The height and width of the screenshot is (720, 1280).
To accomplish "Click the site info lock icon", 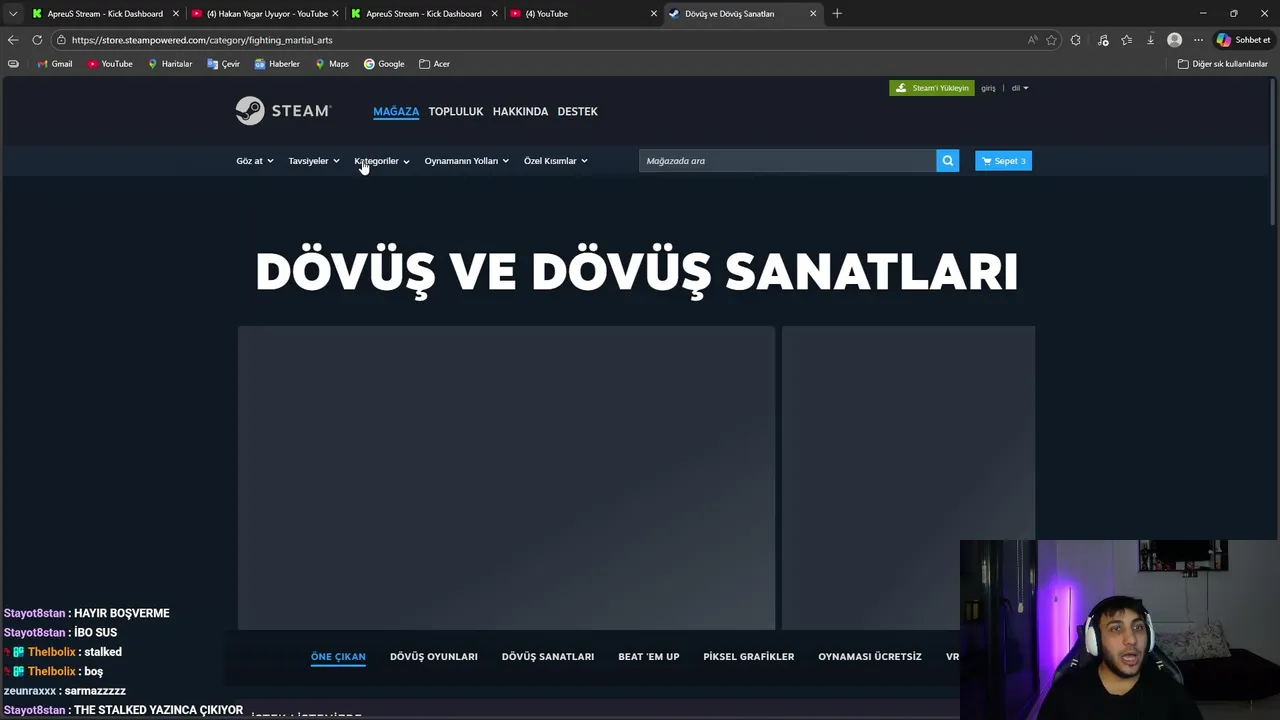I will point(61,40).
